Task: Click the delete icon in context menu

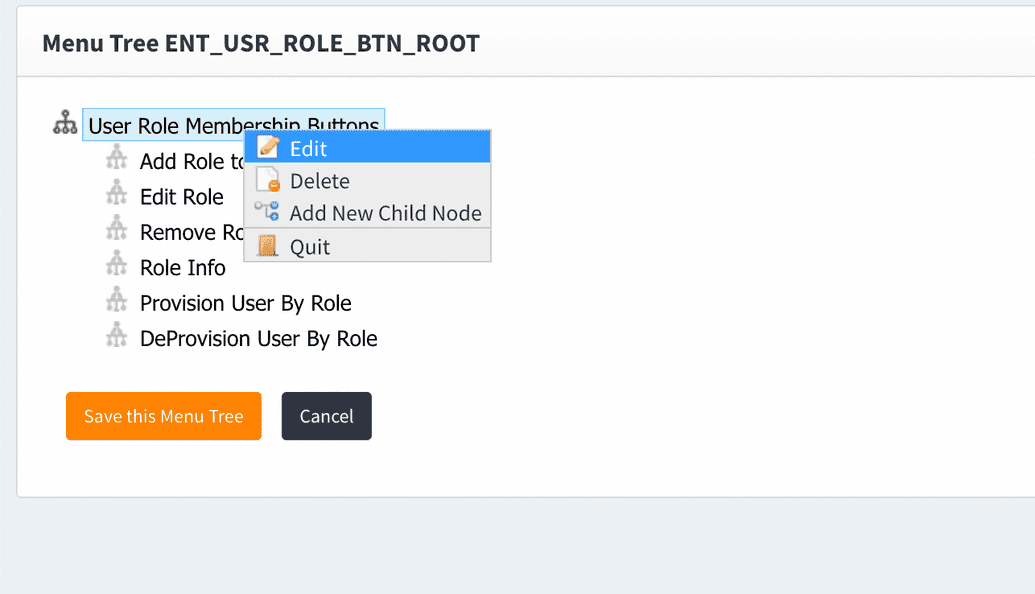Action: (x=268, y=180)
